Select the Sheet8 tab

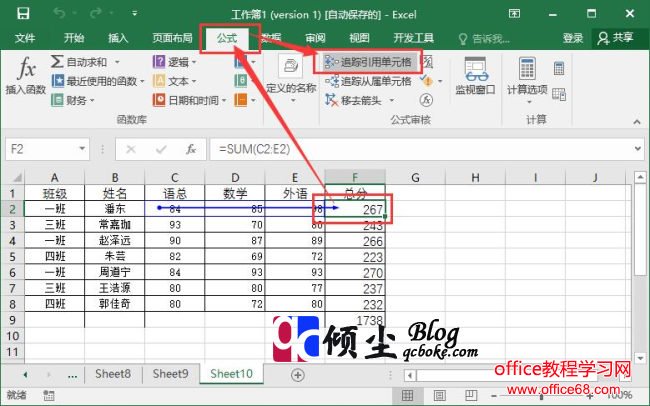(x=113, y=374)
